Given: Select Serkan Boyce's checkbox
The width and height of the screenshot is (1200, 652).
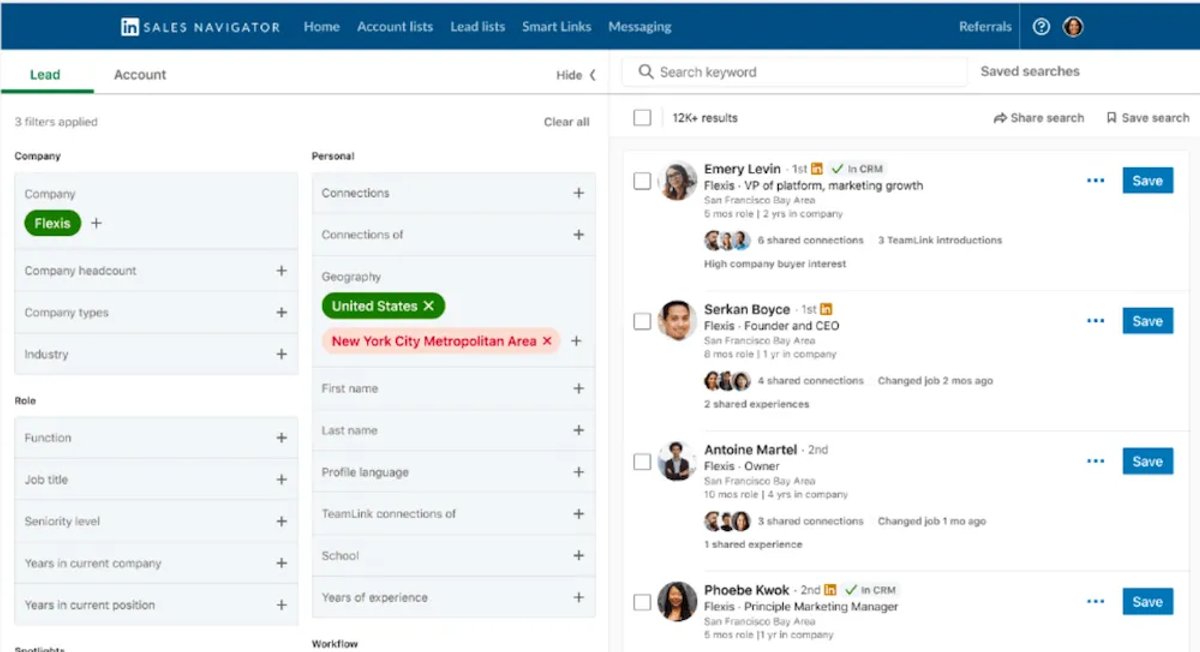Looking at the screenshot, I should 642,321.
